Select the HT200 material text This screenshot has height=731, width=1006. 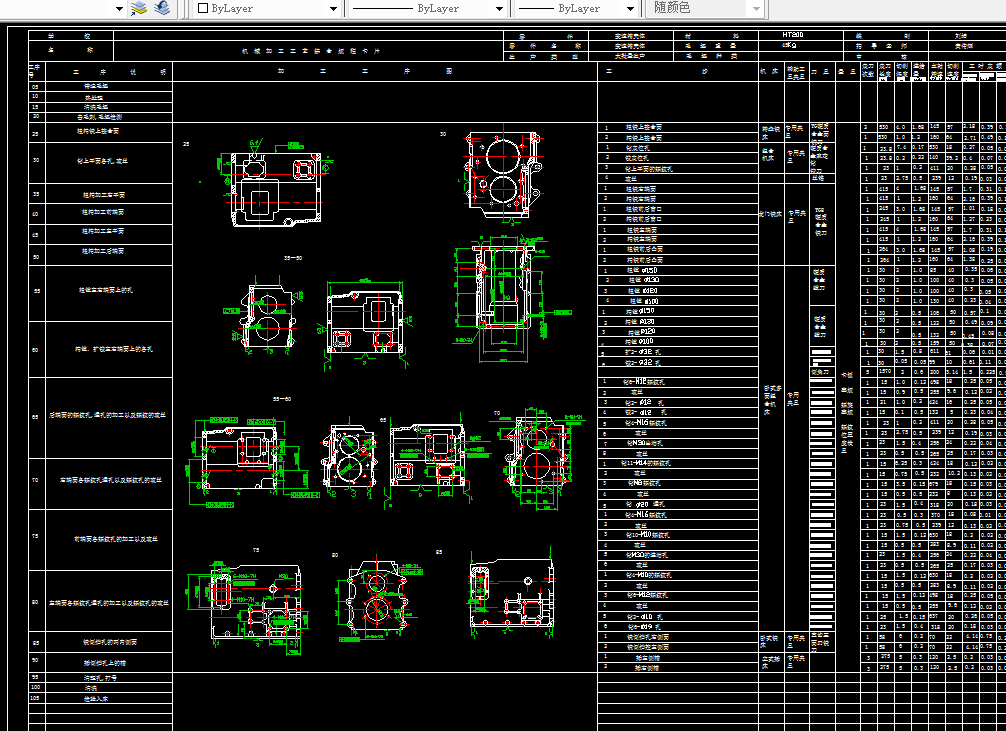pyautogui.click(x=793, y=35)
